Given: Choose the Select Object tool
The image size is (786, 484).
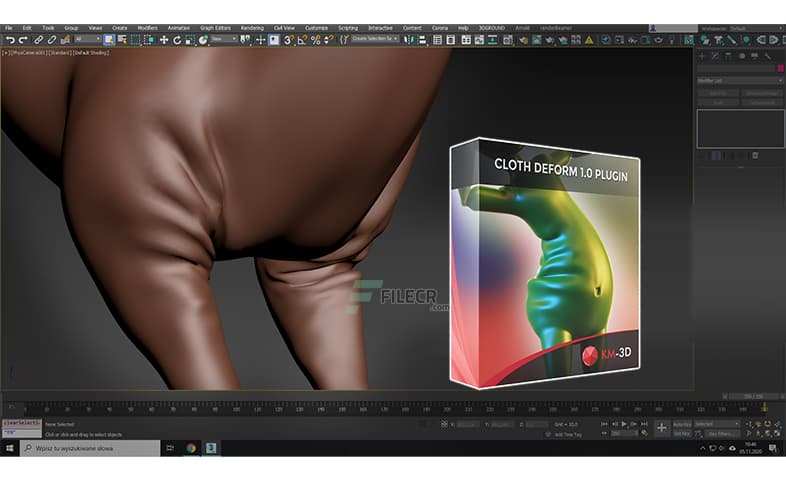Looking at the screenshot, I should [x=109, y=40].
